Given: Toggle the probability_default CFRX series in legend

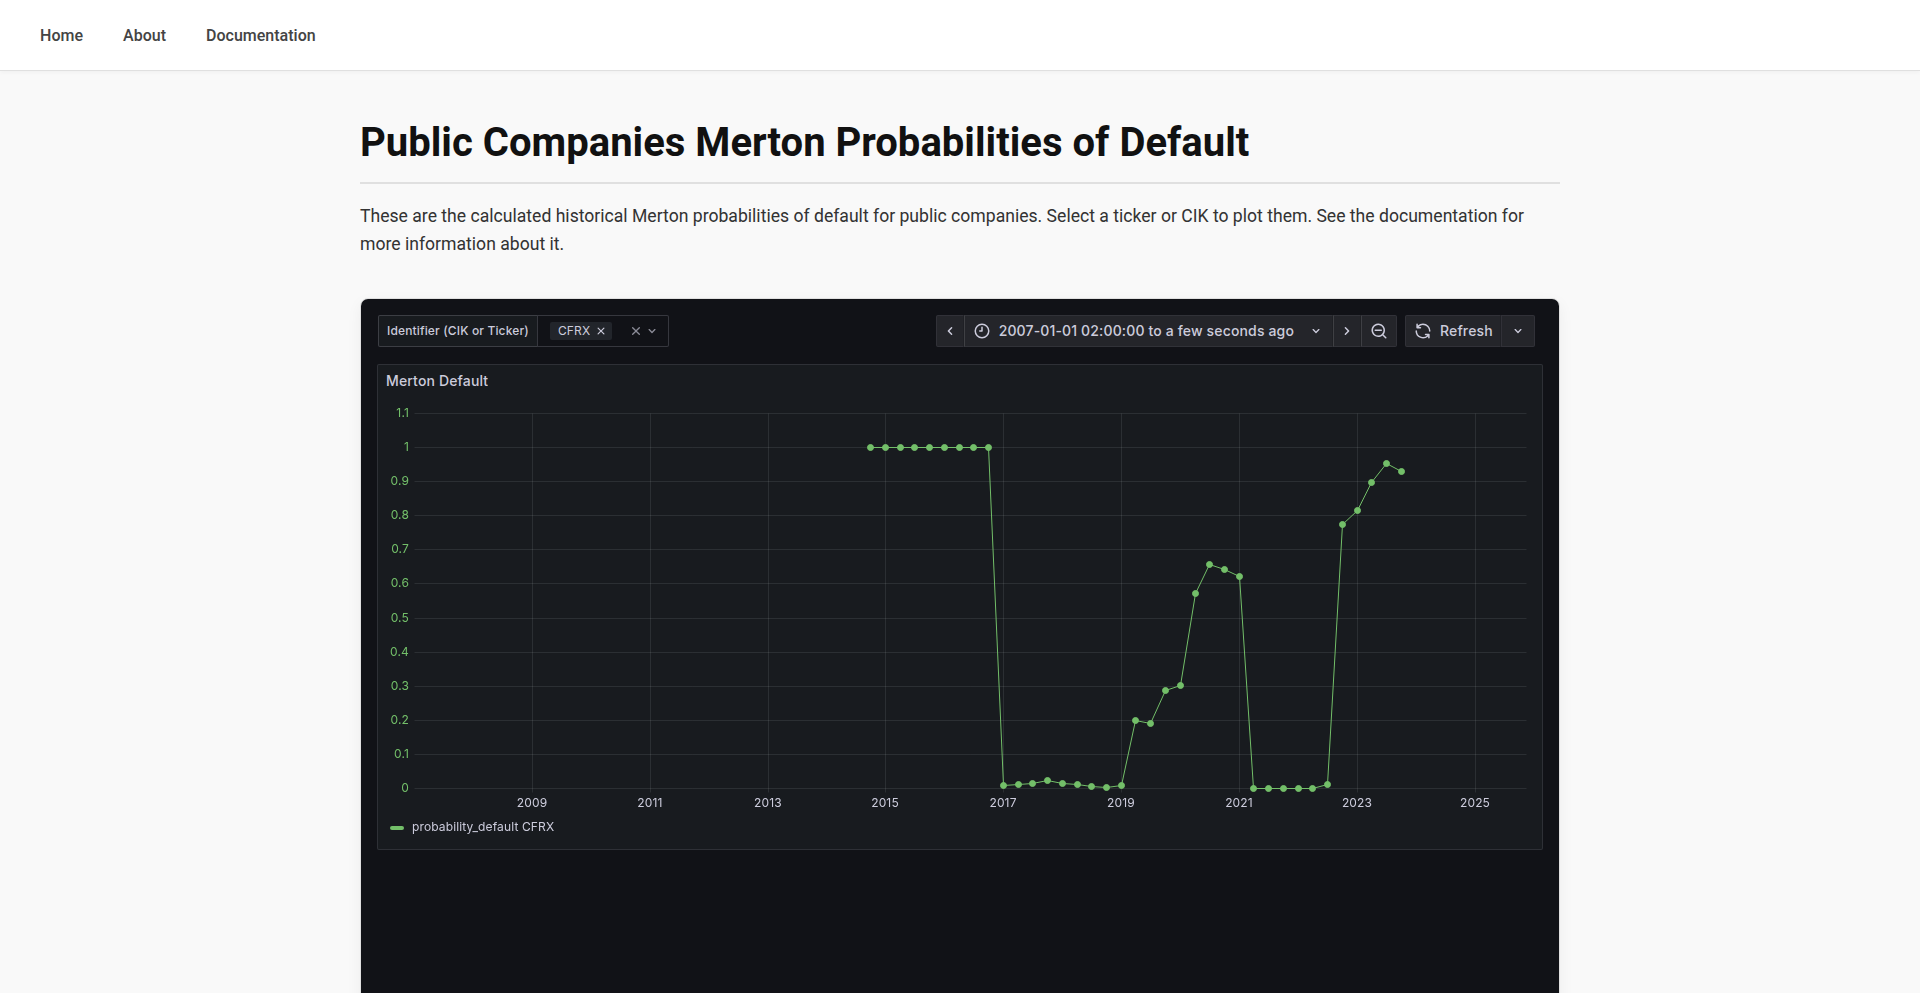Looking at the screenshot, I should pos(484,826).
